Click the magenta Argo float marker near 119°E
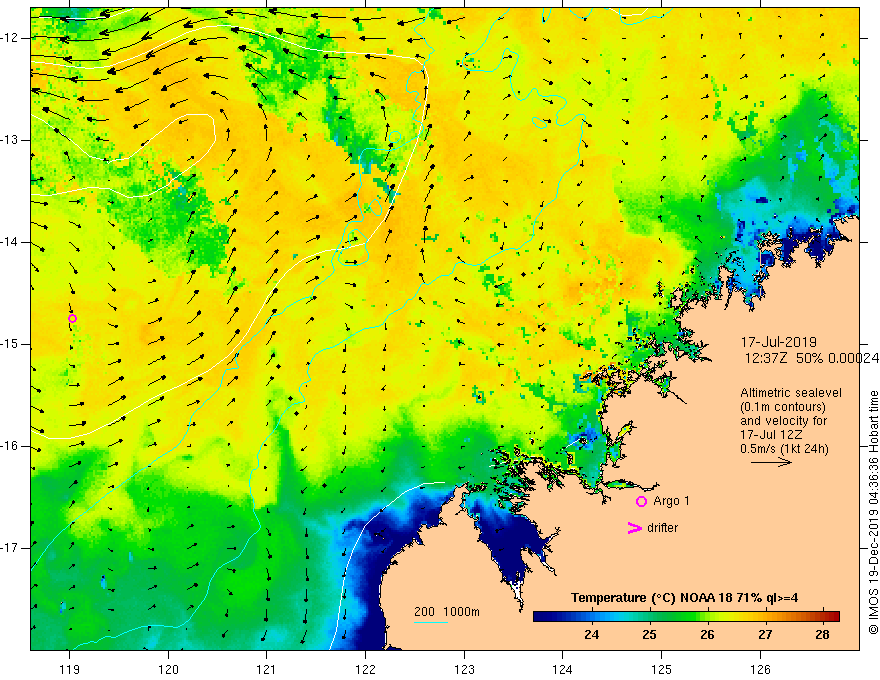Screen dimensions: 880x680 click(x=72, y=319)
